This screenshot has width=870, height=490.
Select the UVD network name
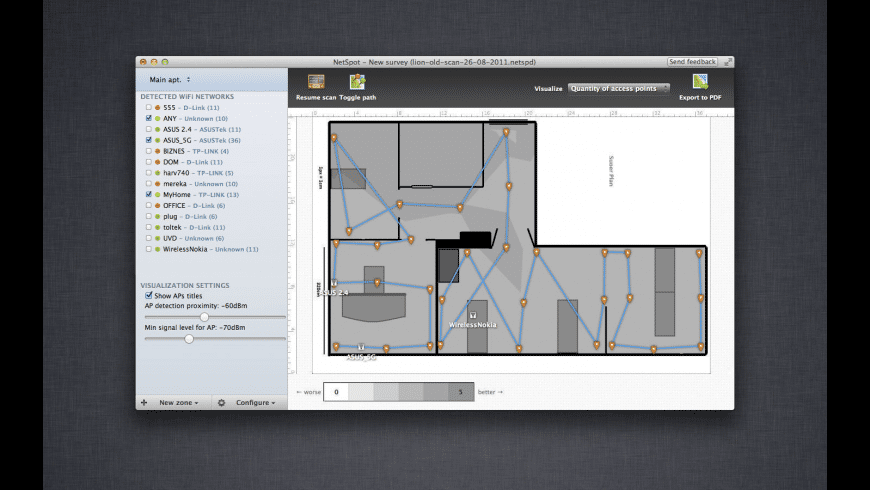[x=170, y=238]
